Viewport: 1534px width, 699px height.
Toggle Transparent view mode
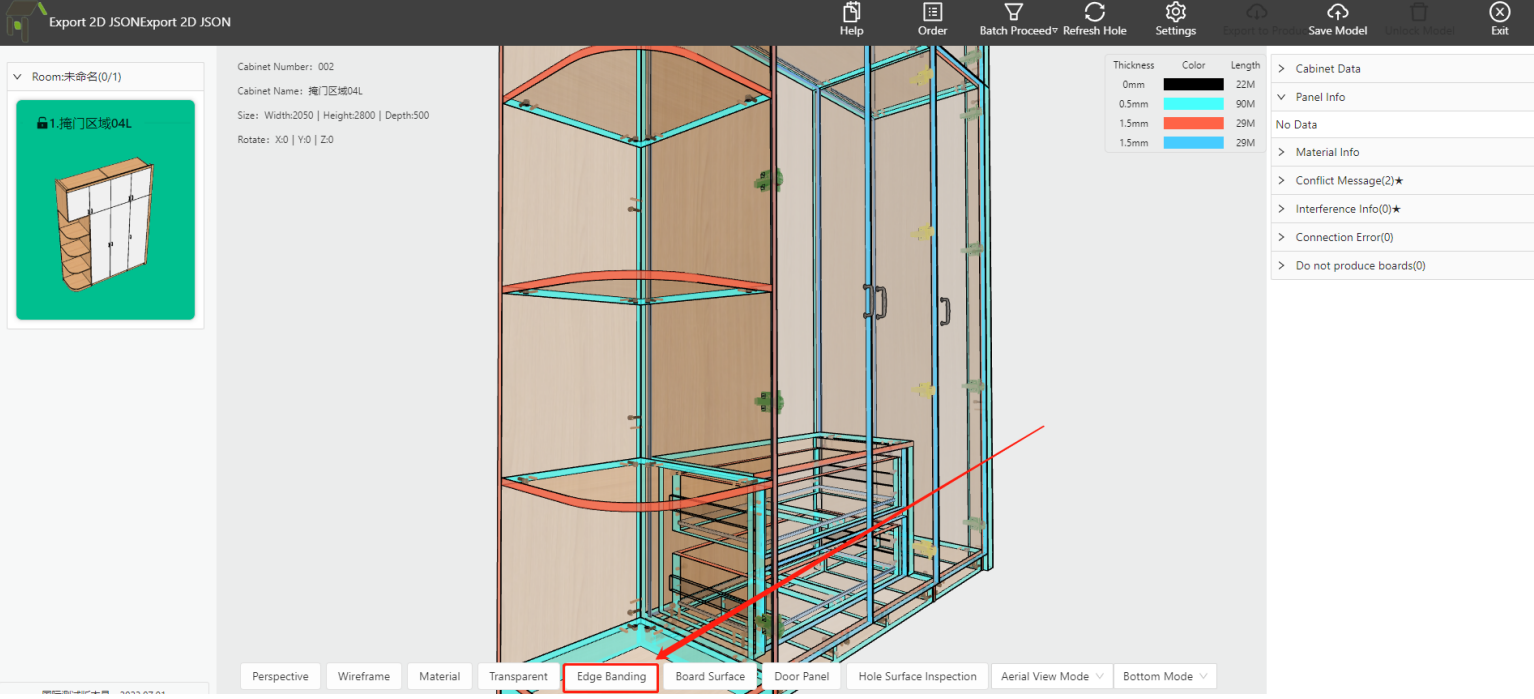coord(518,677)
